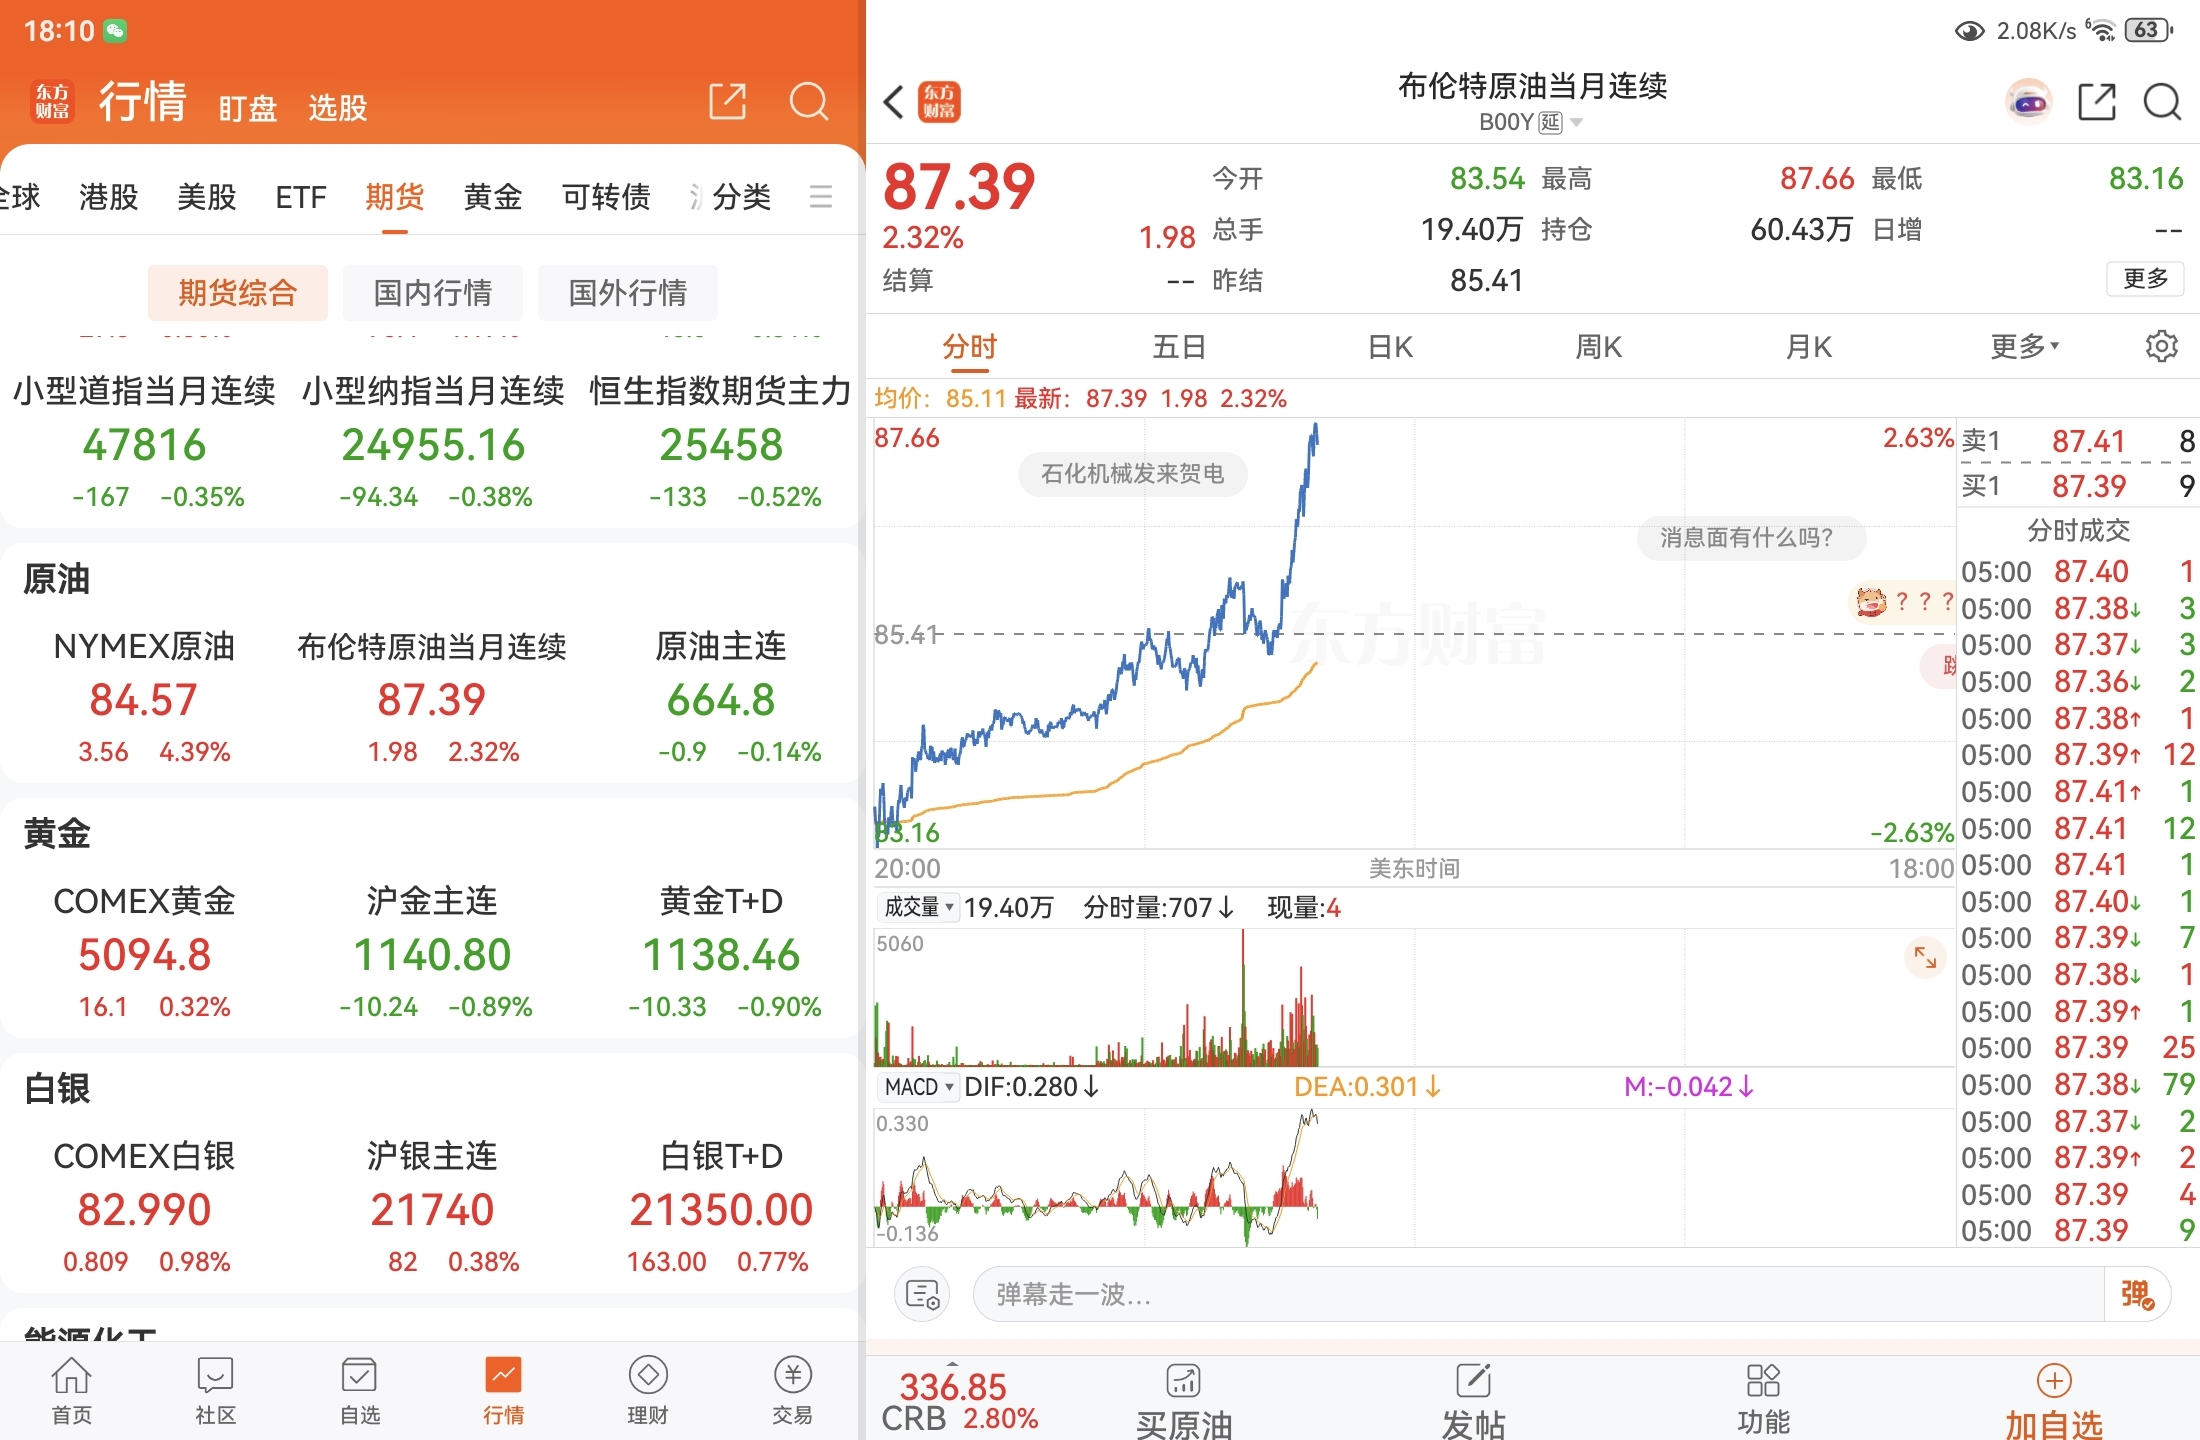Tap the 买原油 button at bottom
Viewport: 2200px width, 1440px height.
pyautogui.click(x=1184, y=1400)
